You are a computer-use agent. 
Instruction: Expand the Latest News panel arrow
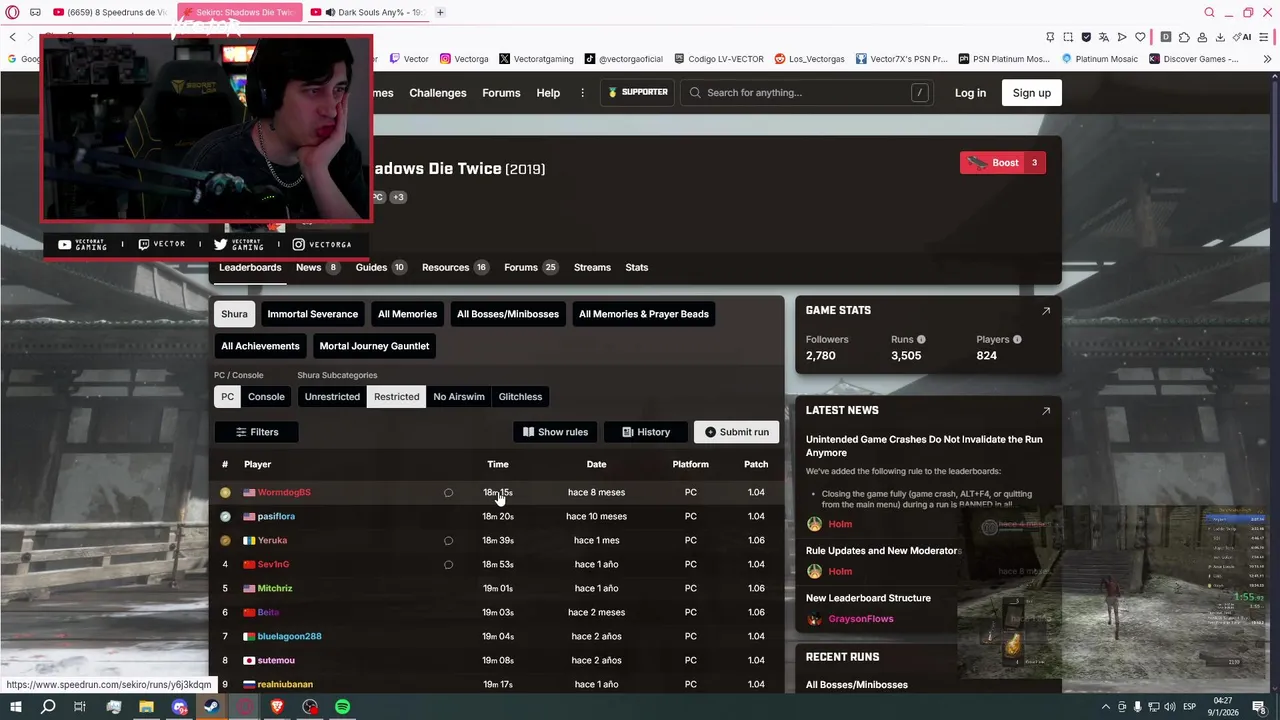point(1046,411)
